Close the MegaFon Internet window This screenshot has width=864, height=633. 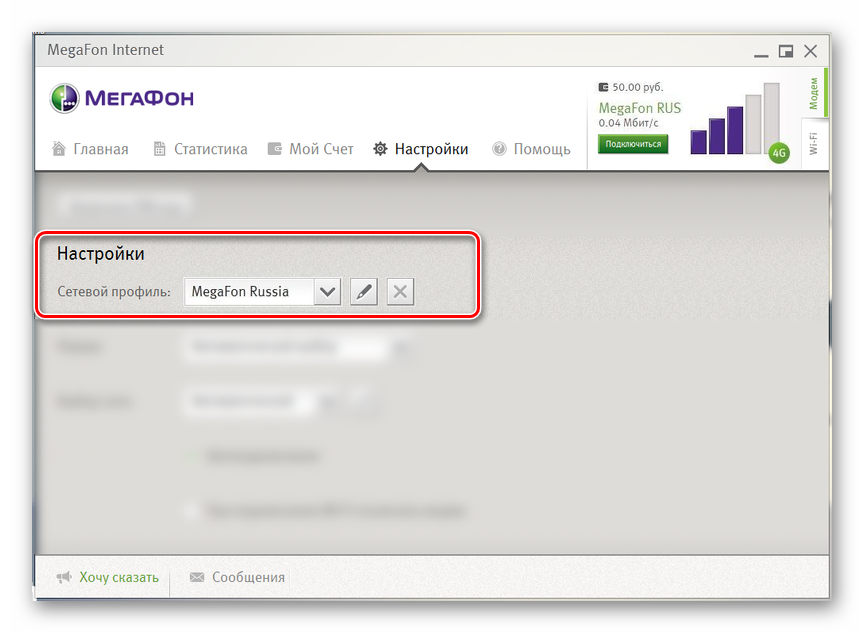pyautogui.click(x=811, y=51)
